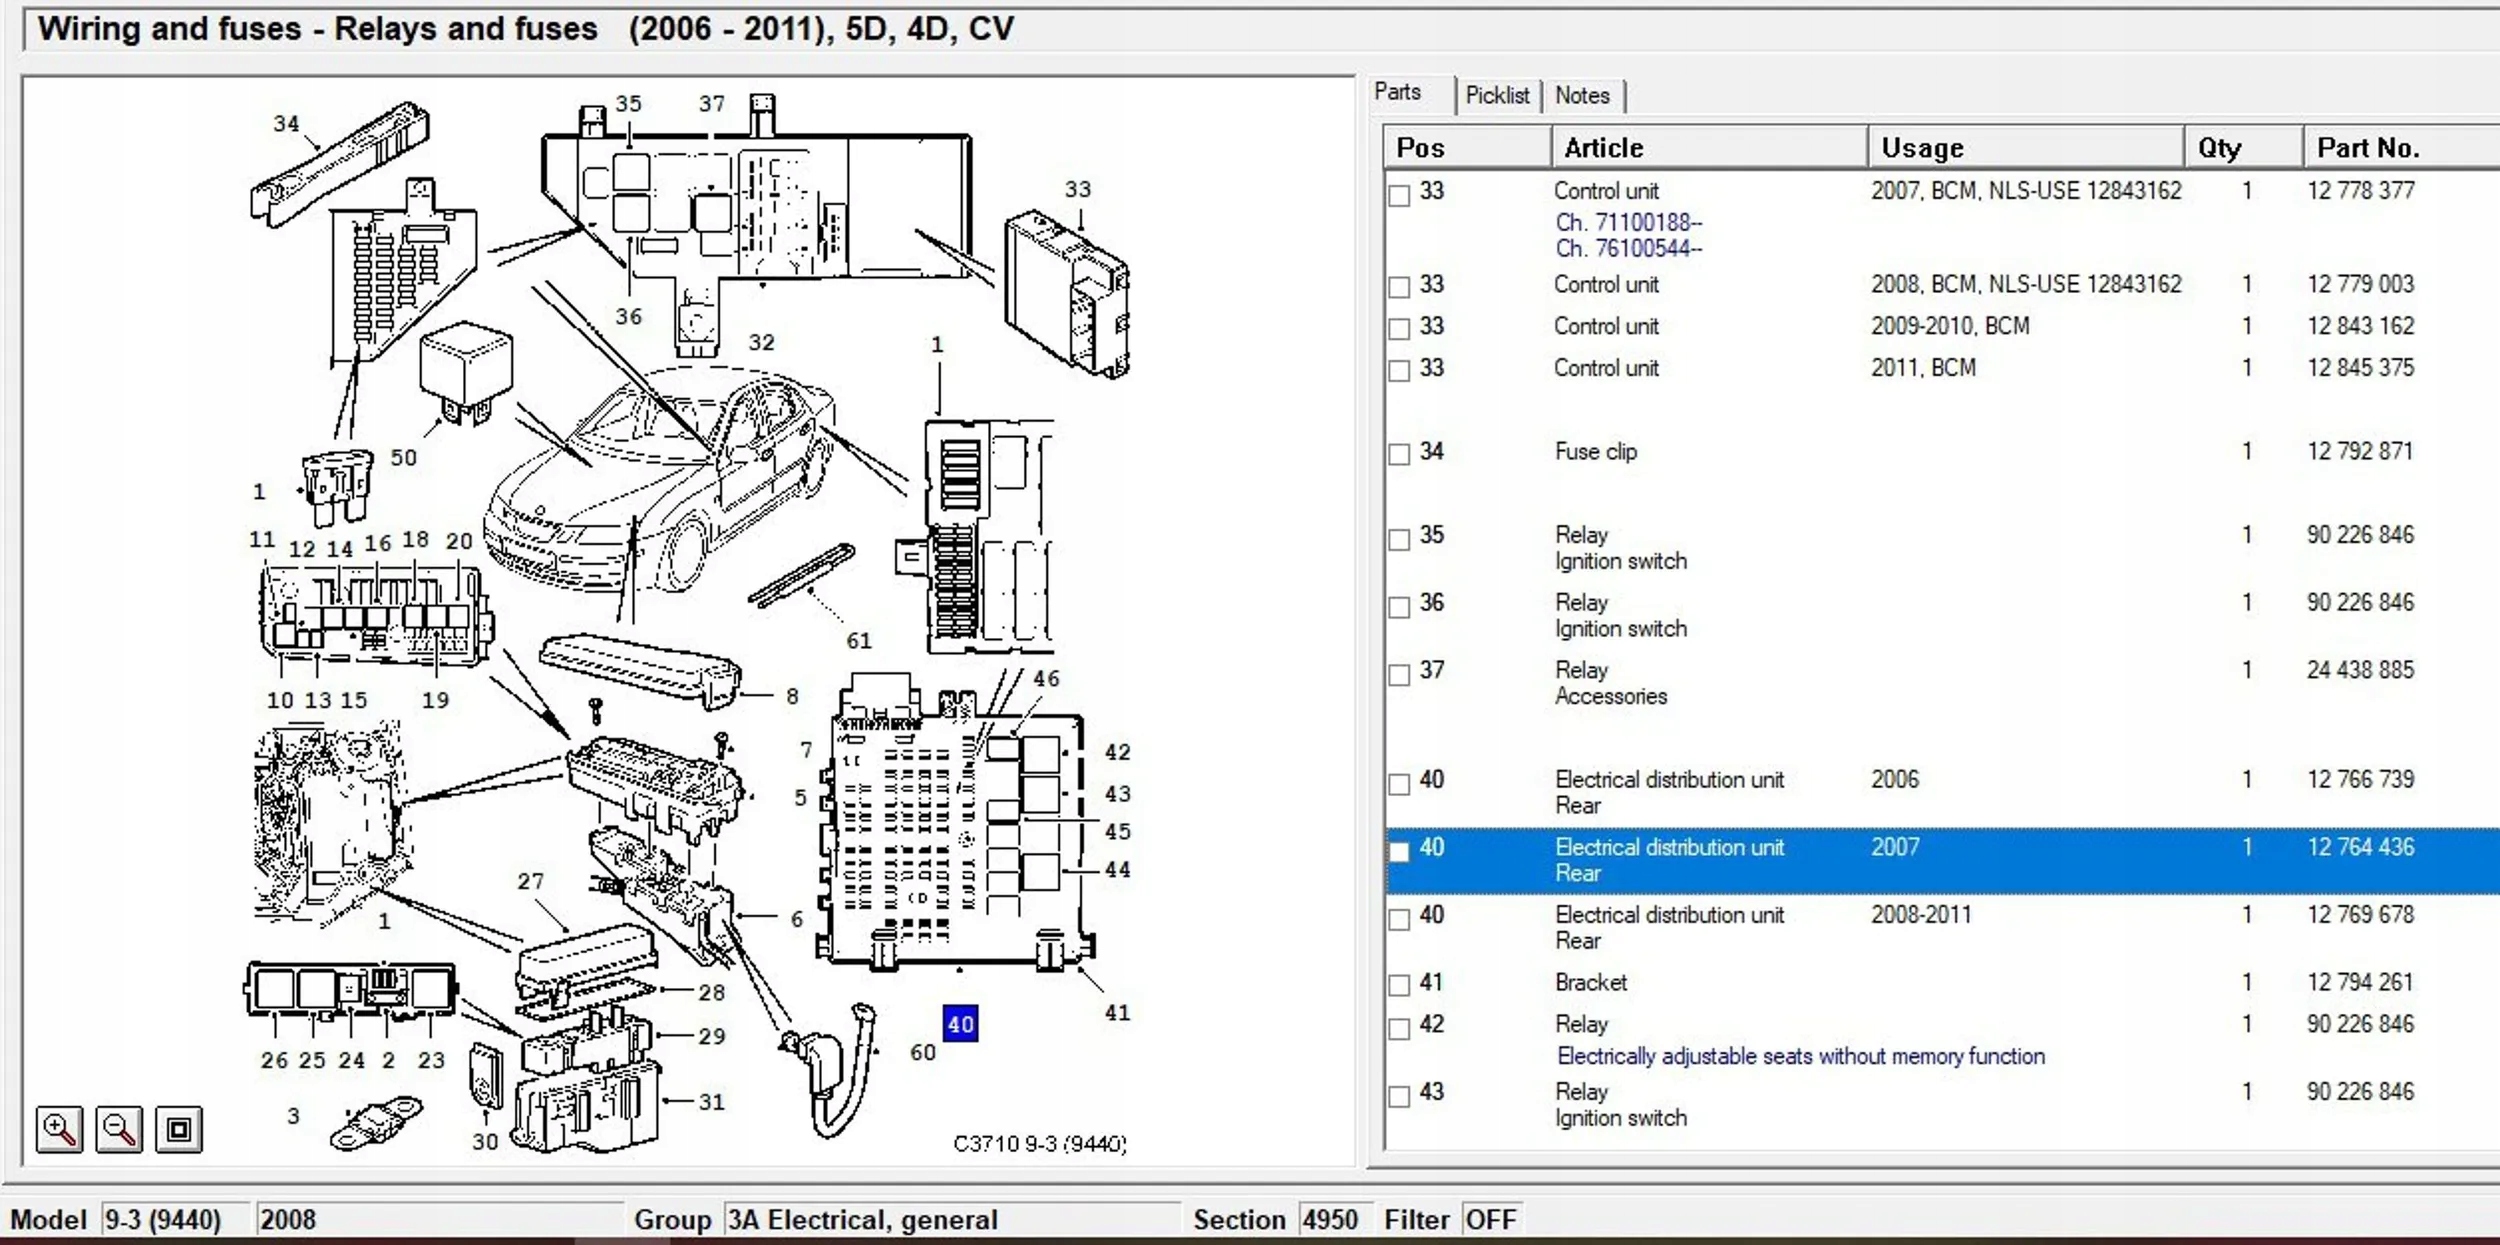2500x1245 pixels.
Task: Click the Pos column header
Action: (1465, 148)
